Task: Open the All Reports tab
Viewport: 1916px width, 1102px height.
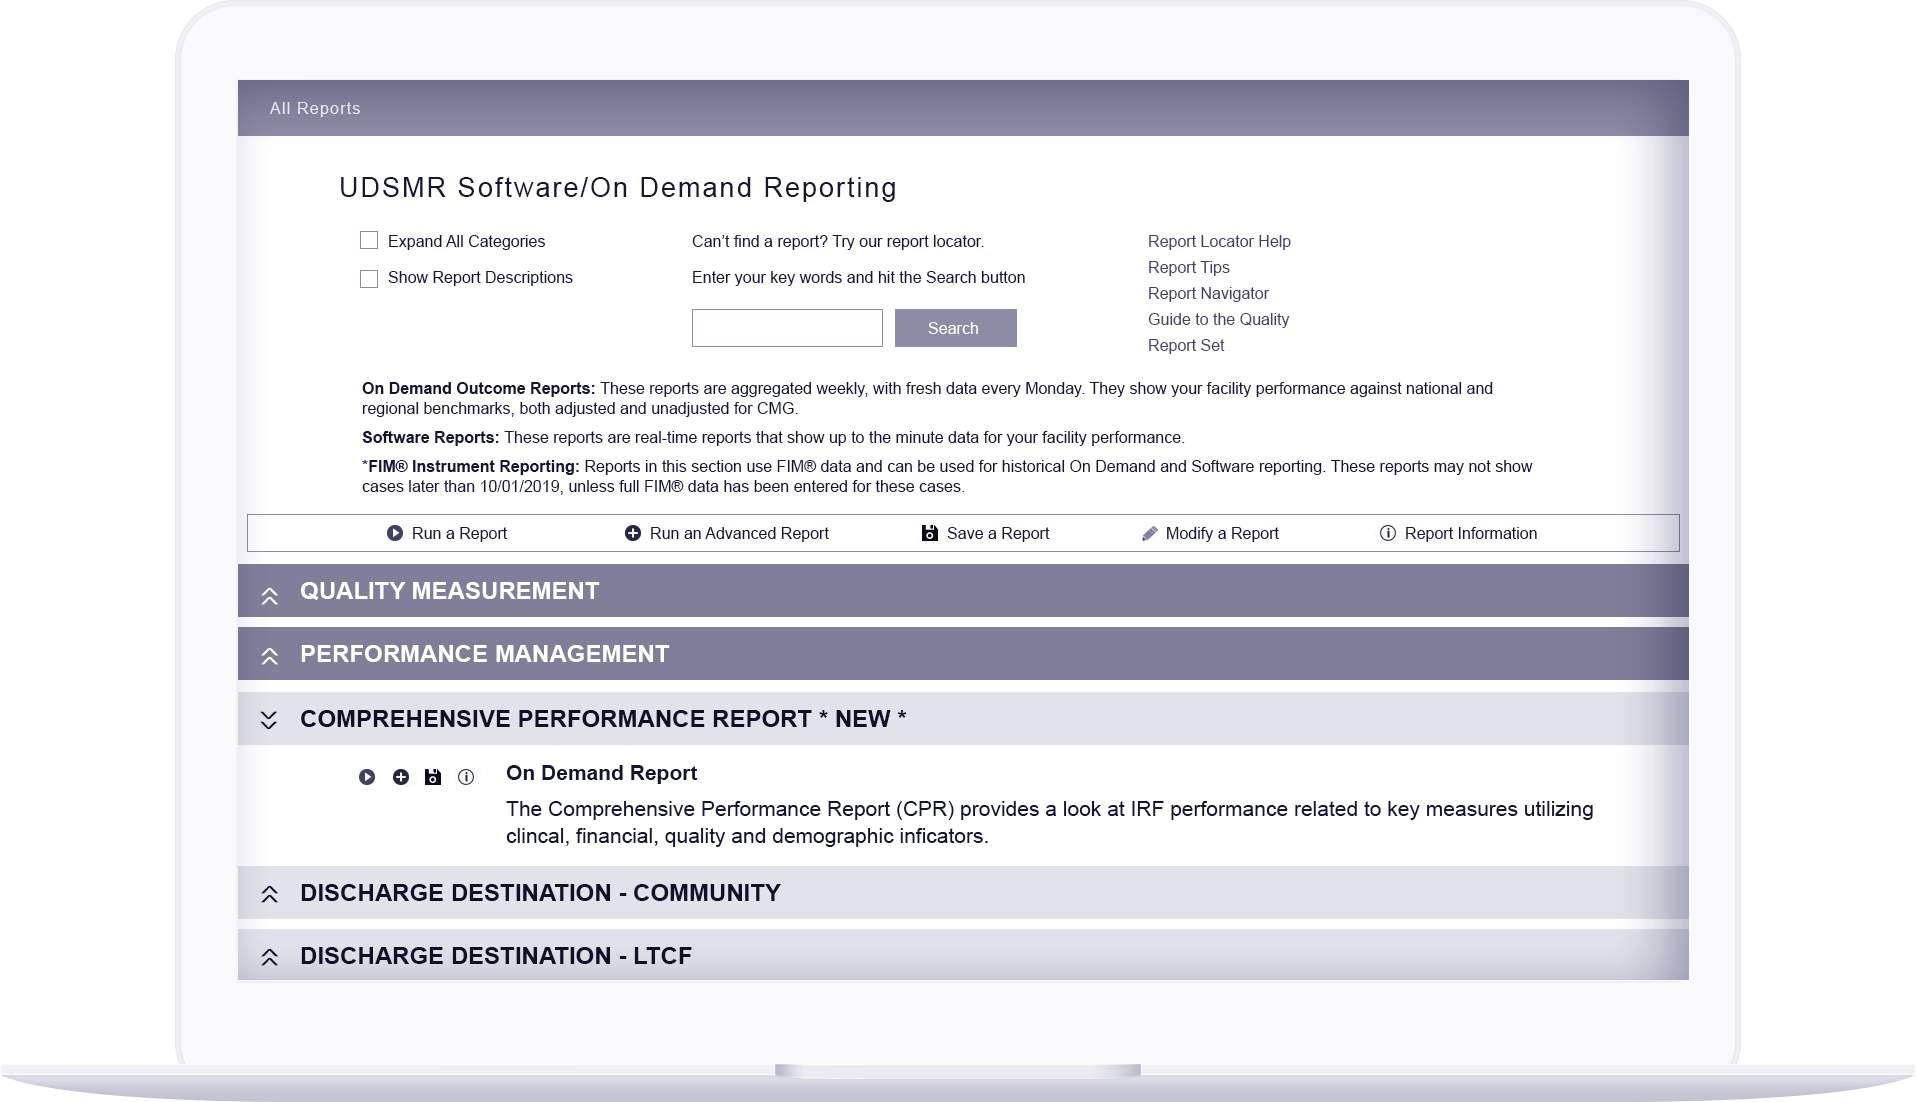Action: pos(315,108)
